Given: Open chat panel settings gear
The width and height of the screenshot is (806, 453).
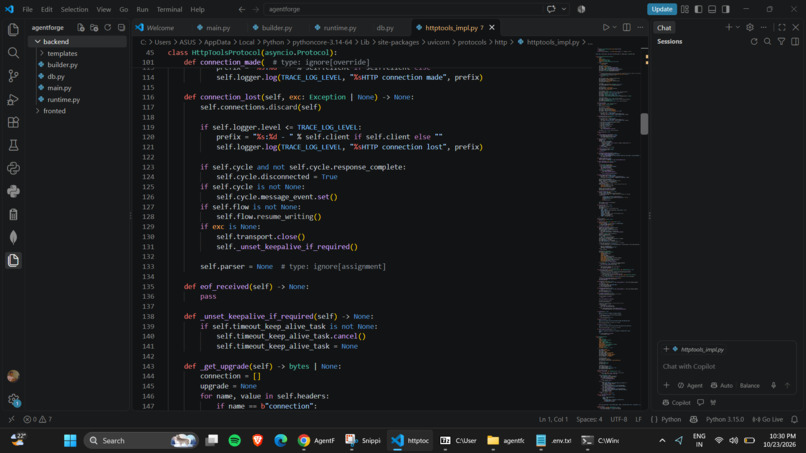Looking at the screenshot, I should coord(750,27).
